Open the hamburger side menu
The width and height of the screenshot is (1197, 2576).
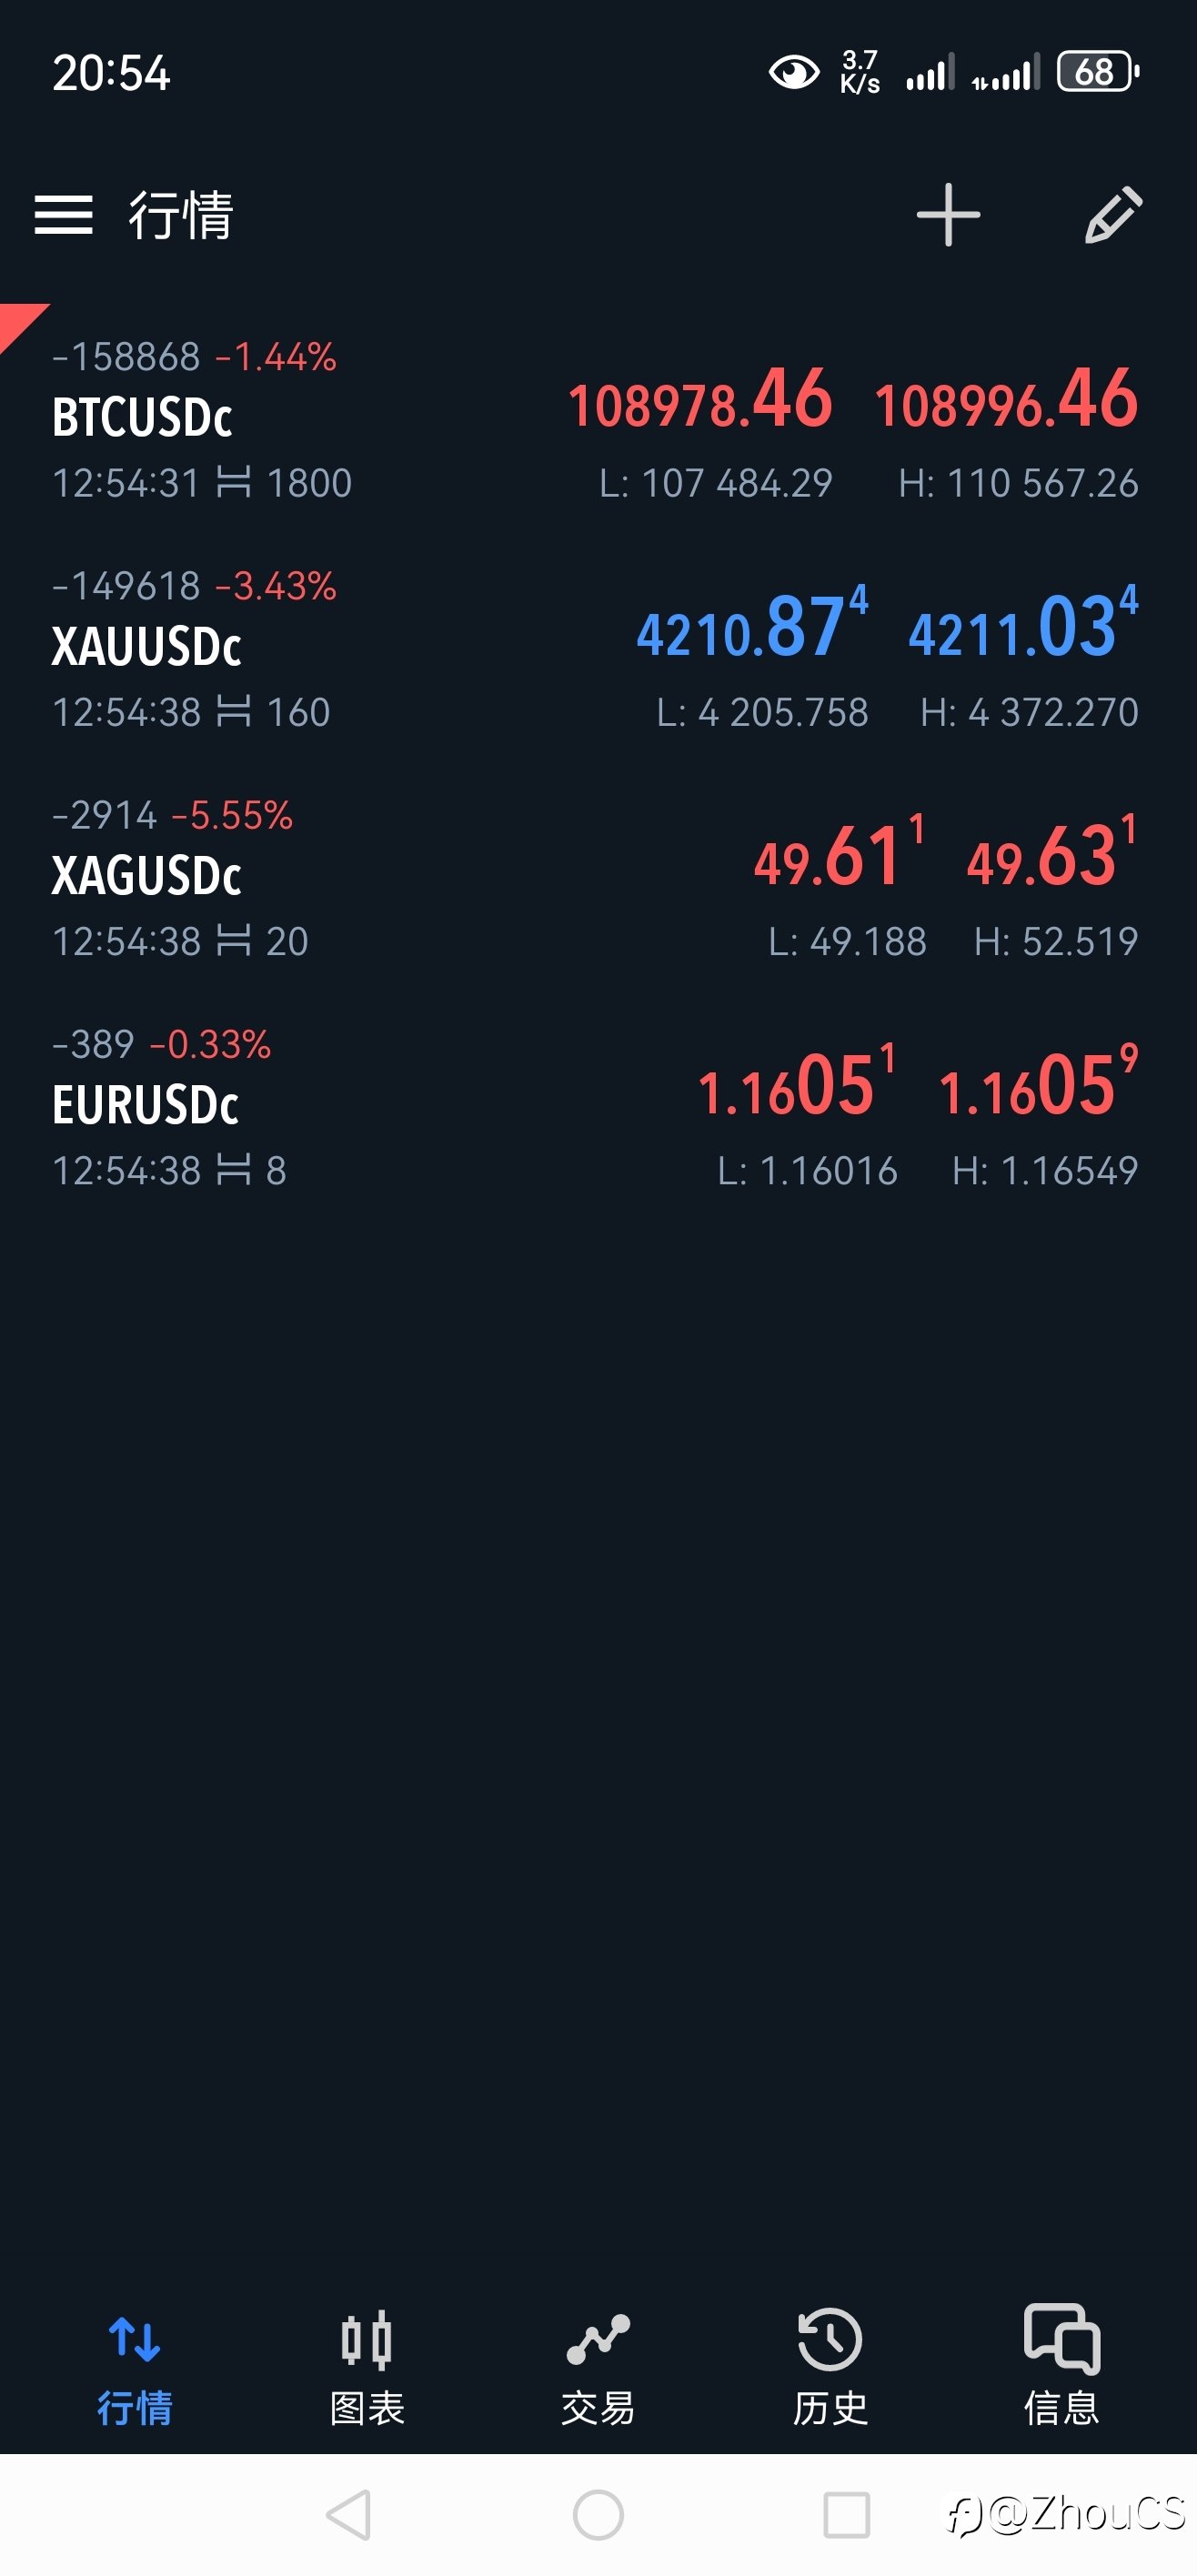(63, 215)
